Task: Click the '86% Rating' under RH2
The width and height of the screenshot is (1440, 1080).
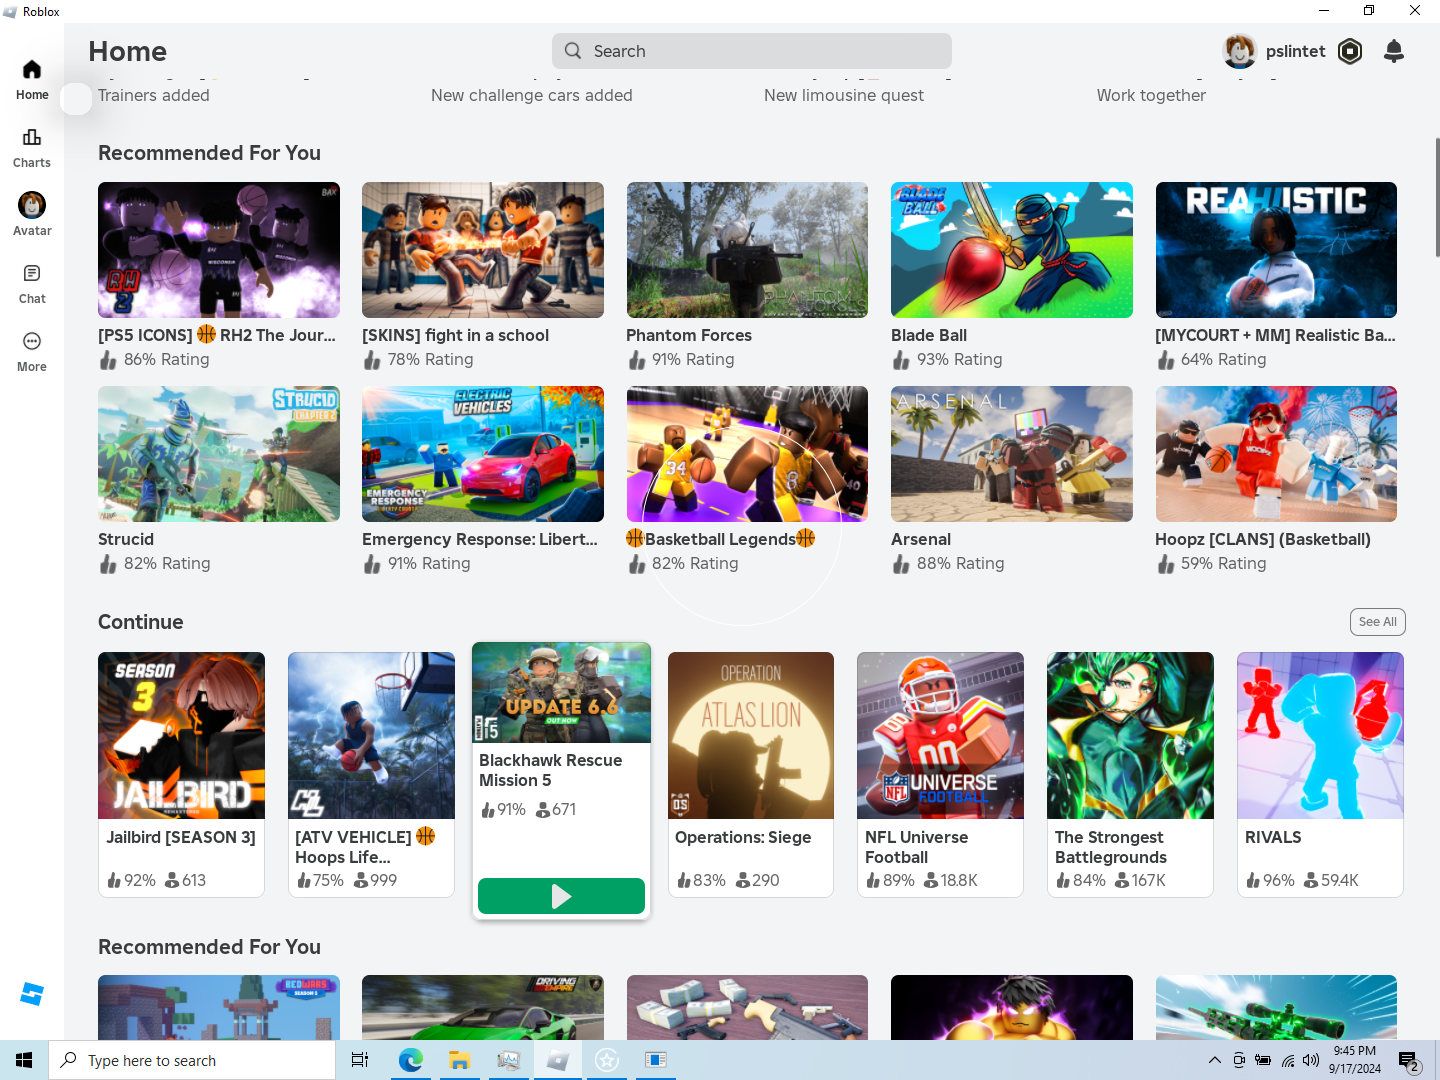Action: pyautogui.click(x=166, y=359)
